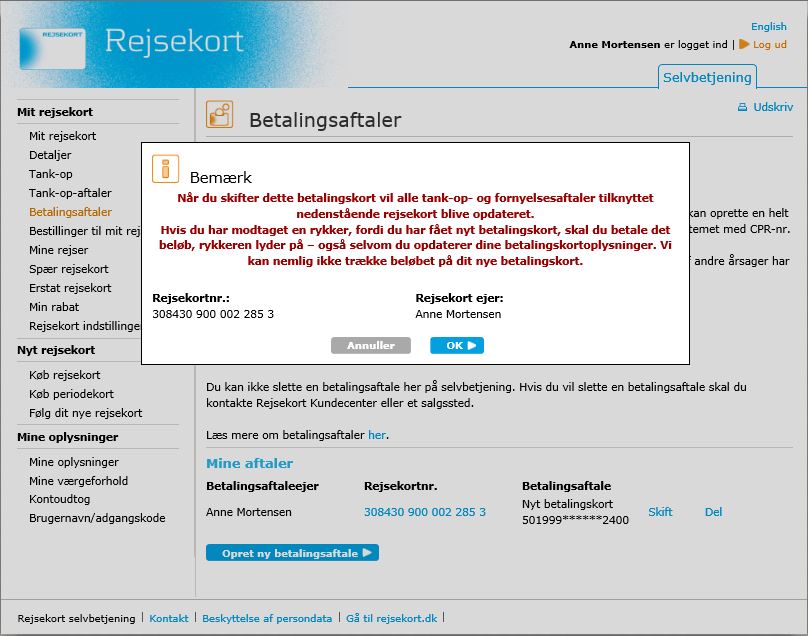
Task: Confirm the dialog by clicking OK
Action: click(x=455, y=344)
